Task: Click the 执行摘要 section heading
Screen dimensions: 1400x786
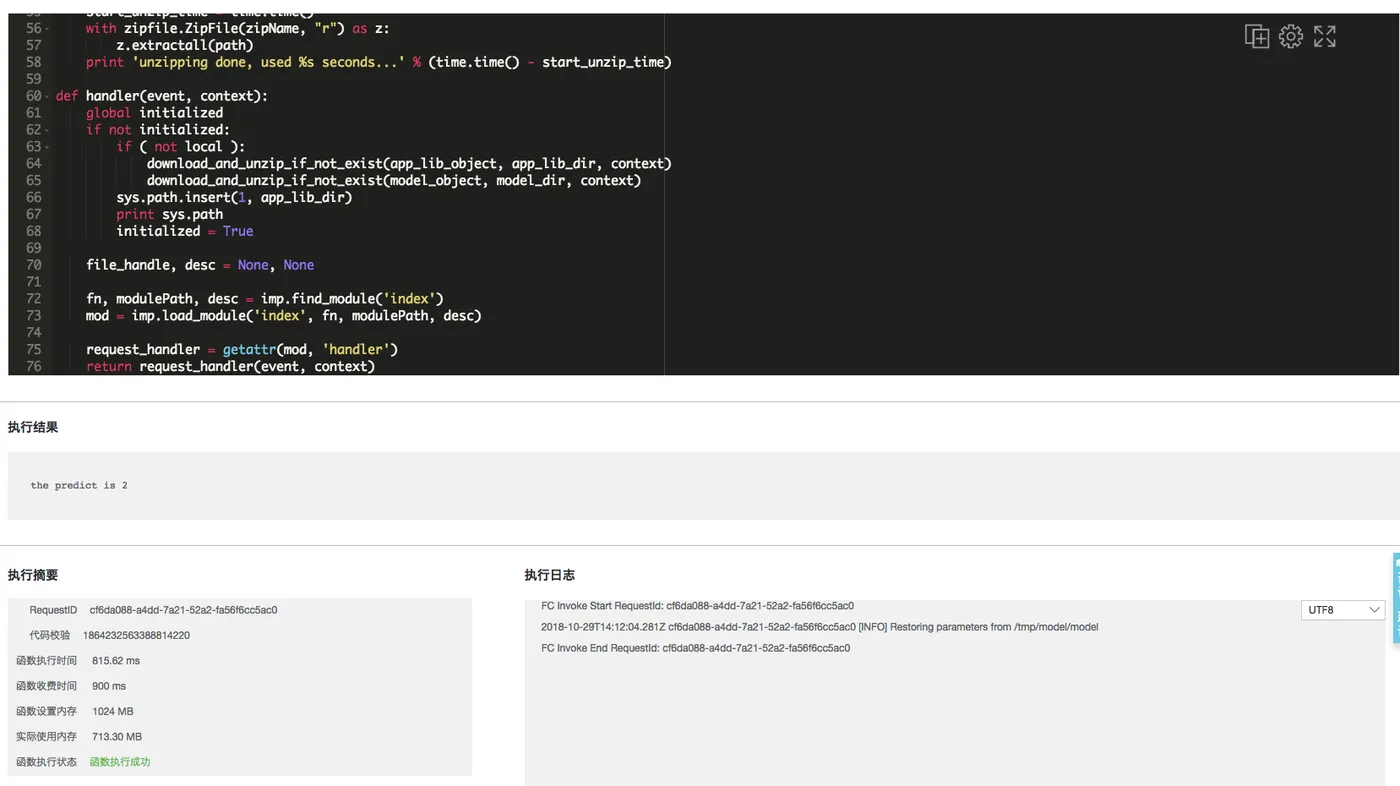Action: pyautogui.click(x=33, y=575)
